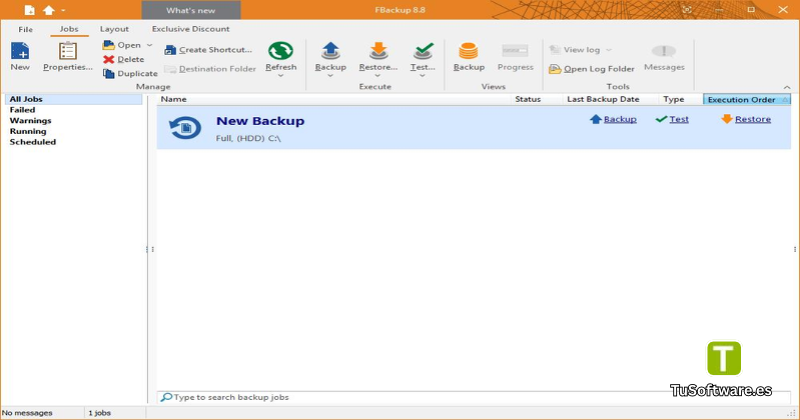The image size is (800, 420).
Task: Click the Destination Folder button
Action: point(210,69)
